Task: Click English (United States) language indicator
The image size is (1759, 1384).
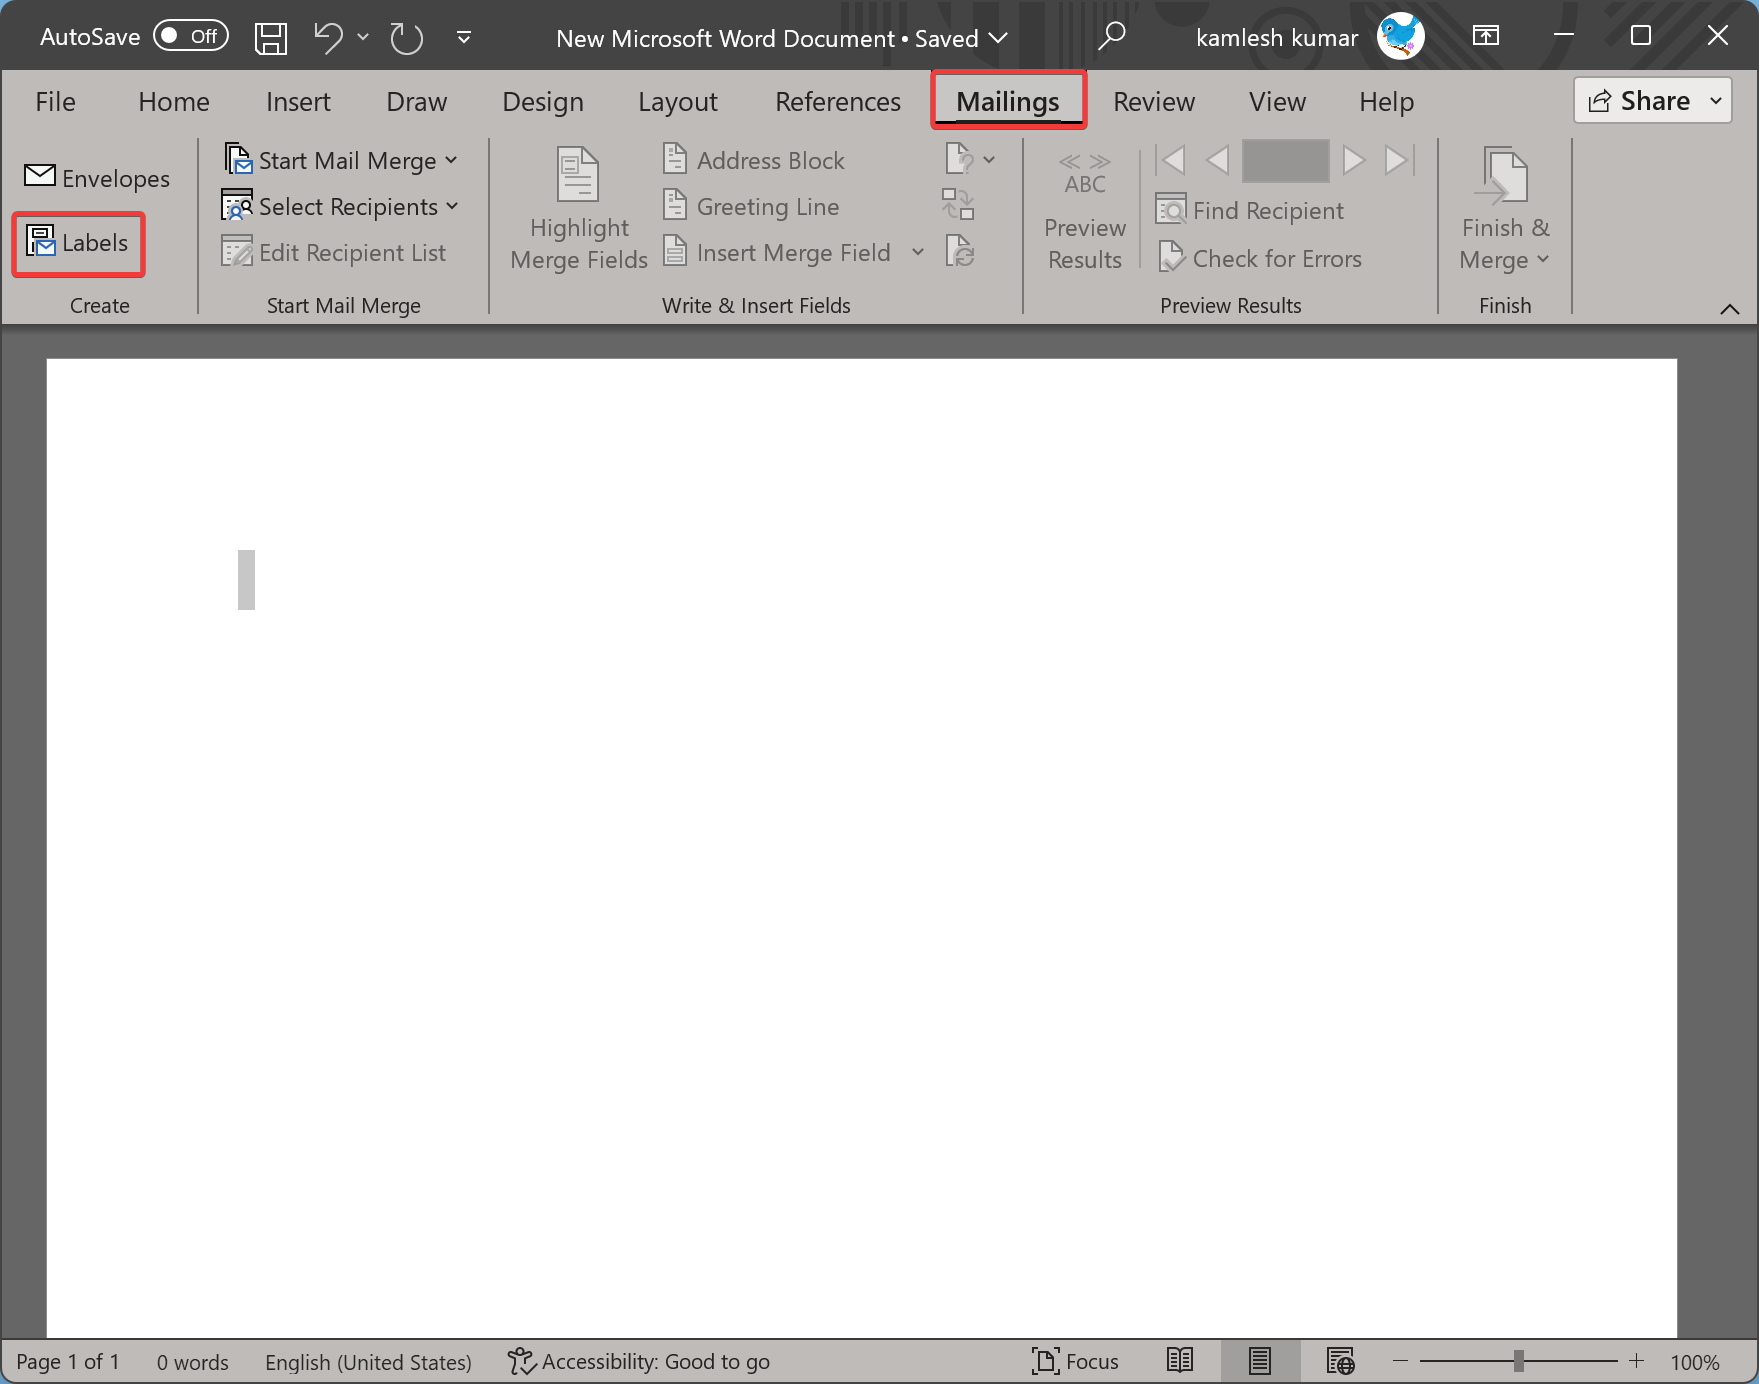Action: [x=368, y=1362]
